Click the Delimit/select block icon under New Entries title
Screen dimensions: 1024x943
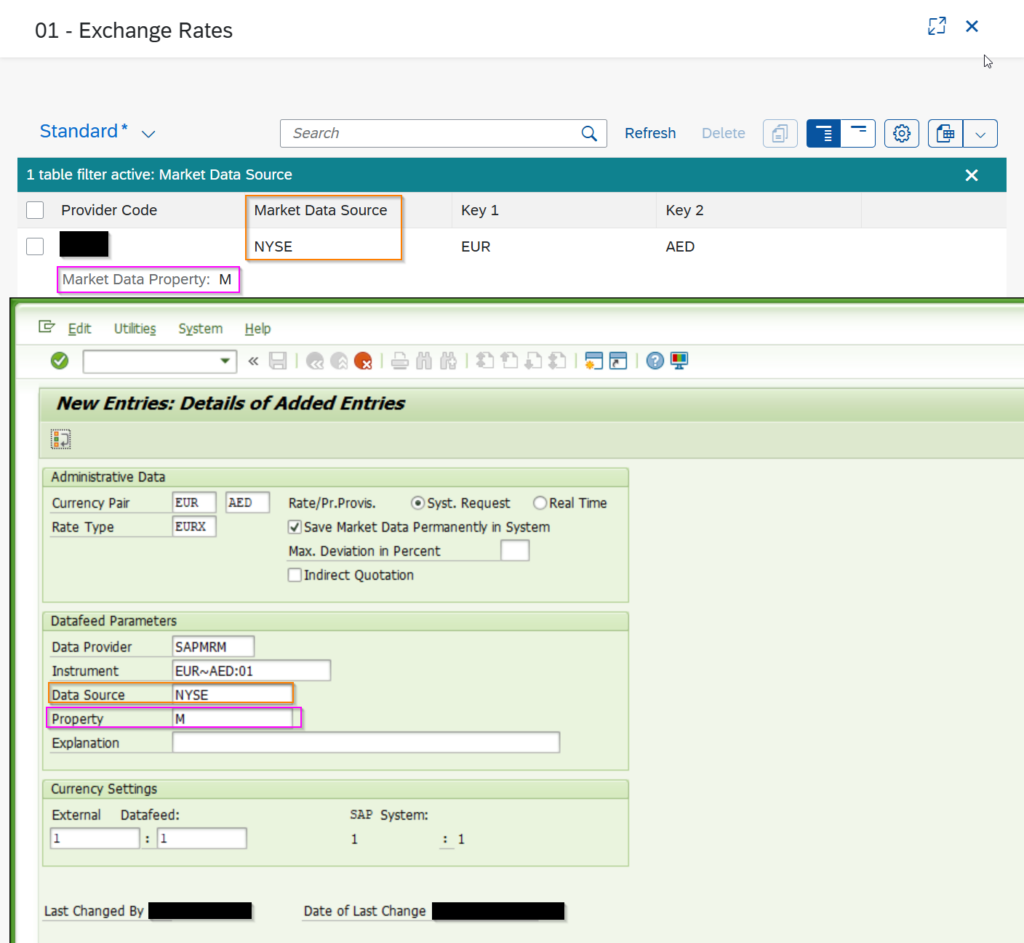click(x=61, y=439)
